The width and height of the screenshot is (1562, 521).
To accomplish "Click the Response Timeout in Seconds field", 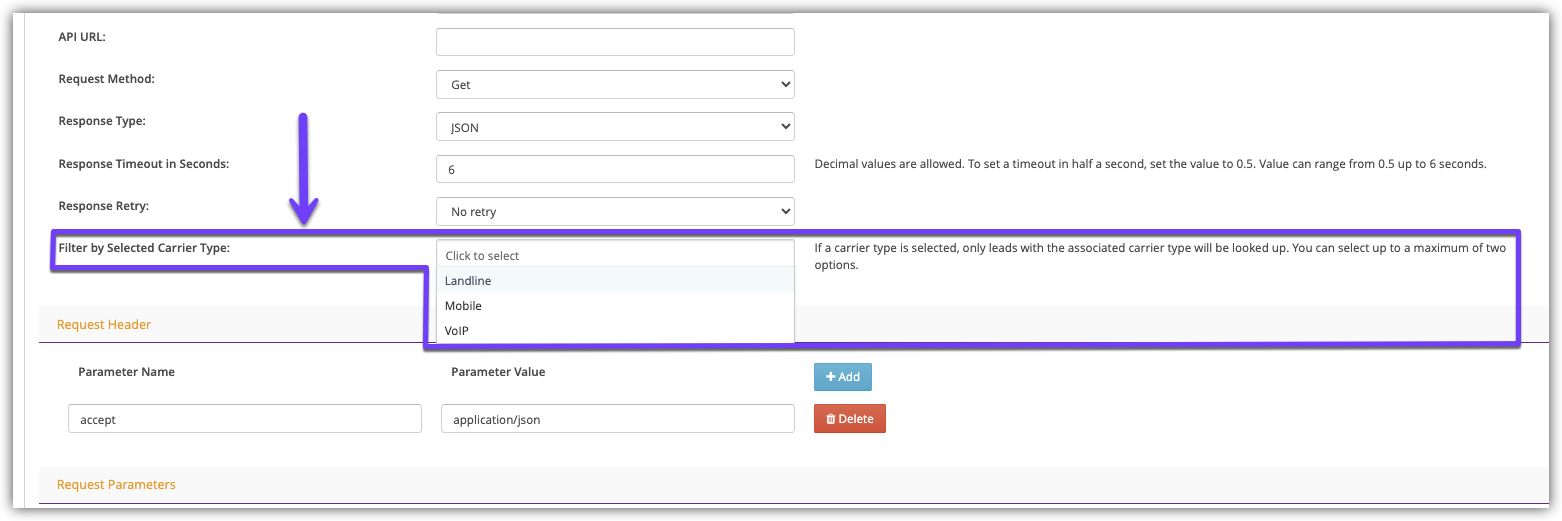I will click(615, 170).
